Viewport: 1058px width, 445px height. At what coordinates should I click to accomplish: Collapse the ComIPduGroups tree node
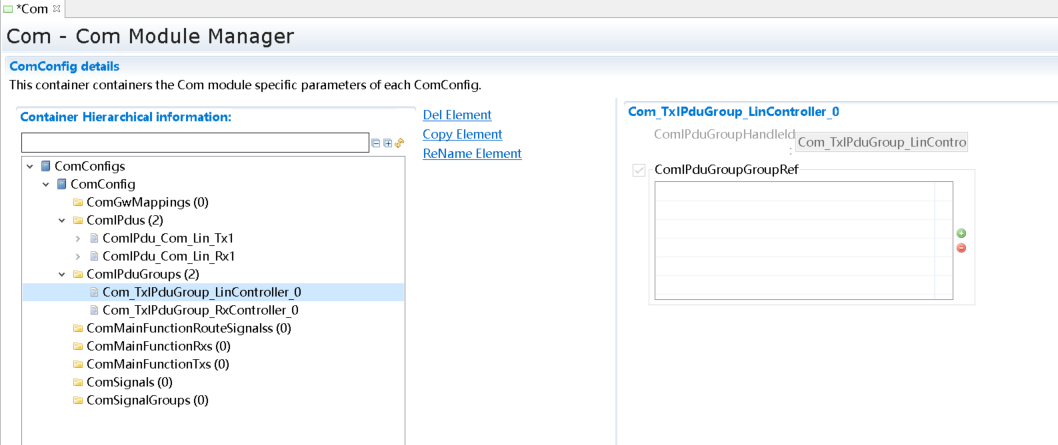coord(62,274)
